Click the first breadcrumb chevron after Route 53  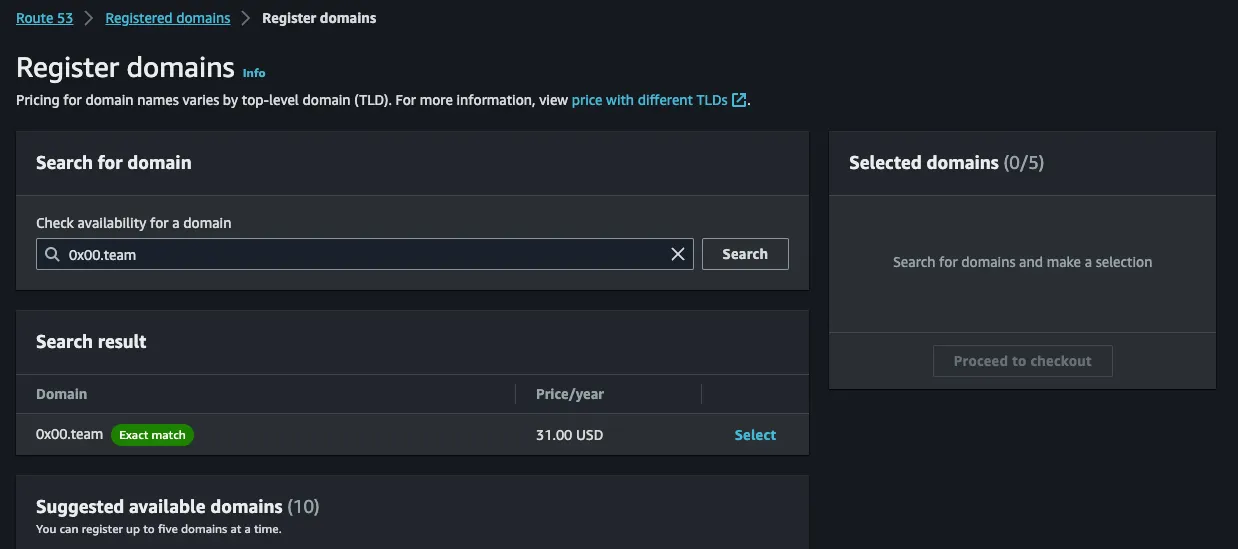[89, 18]
